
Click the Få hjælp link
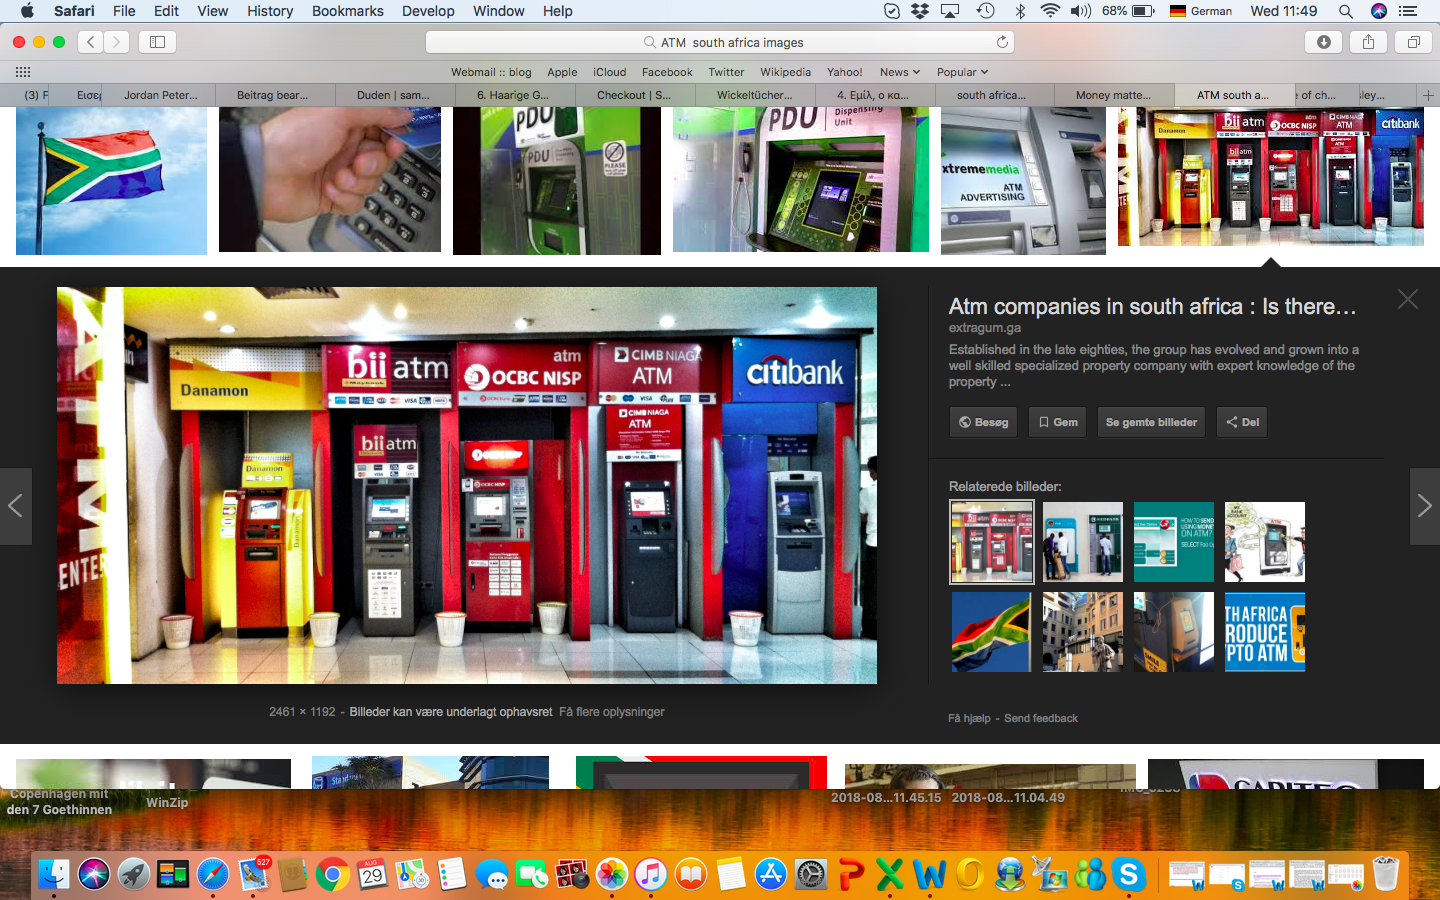(x=970, y=718)
